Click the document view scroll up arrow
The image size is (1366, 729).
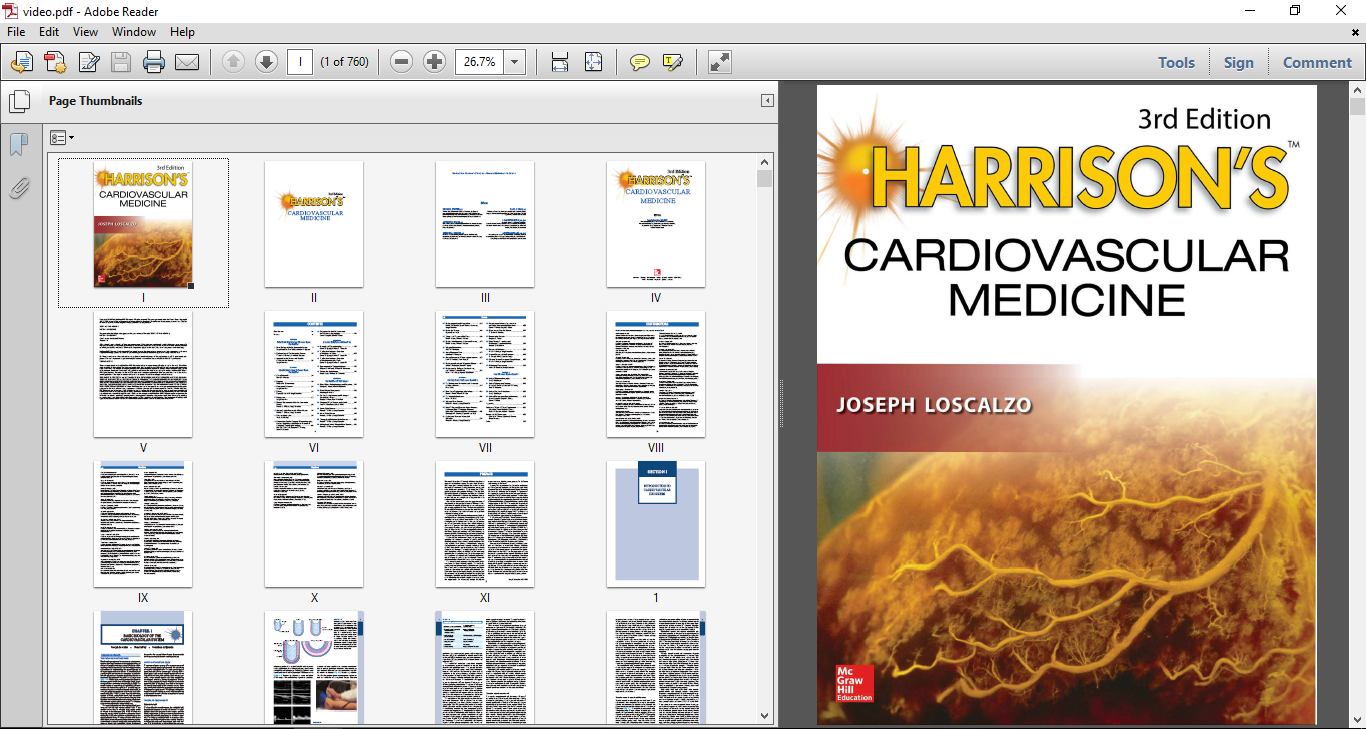coord(1357,90)
